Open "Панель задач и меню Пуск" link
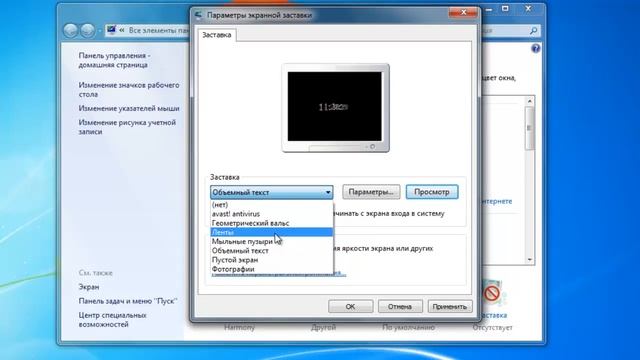Image resolution: width=640 pixels, height=360 pixels. 128,301
